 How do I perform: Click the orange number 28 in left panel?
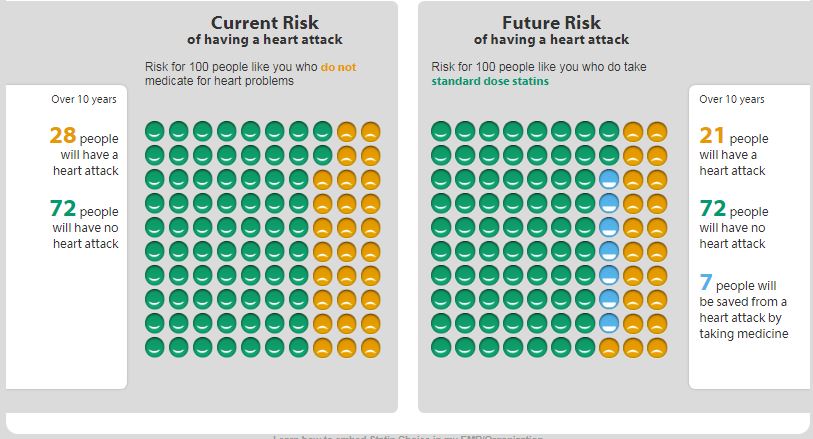point(62,135)
